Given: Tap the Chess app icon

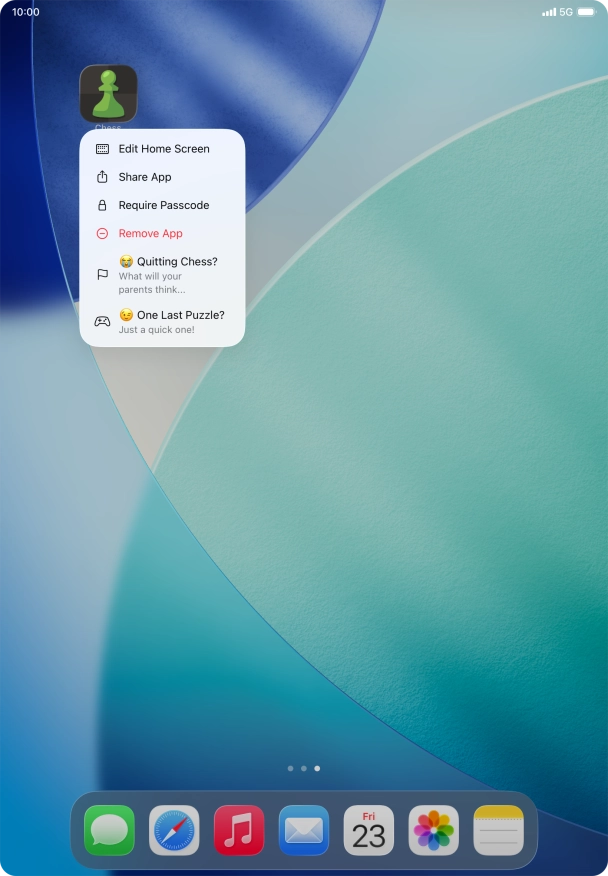Looking at the screenshot, I should (x=108, y=94).
